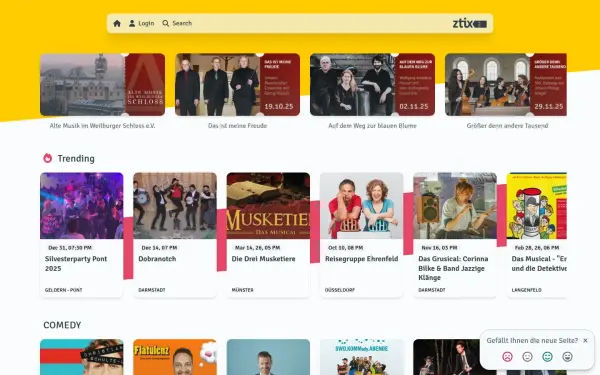Image resolution: width=600 pixels, height=375 pixels.
Task: Open the Dobranotch band event image
Action: tap(175, 206)
